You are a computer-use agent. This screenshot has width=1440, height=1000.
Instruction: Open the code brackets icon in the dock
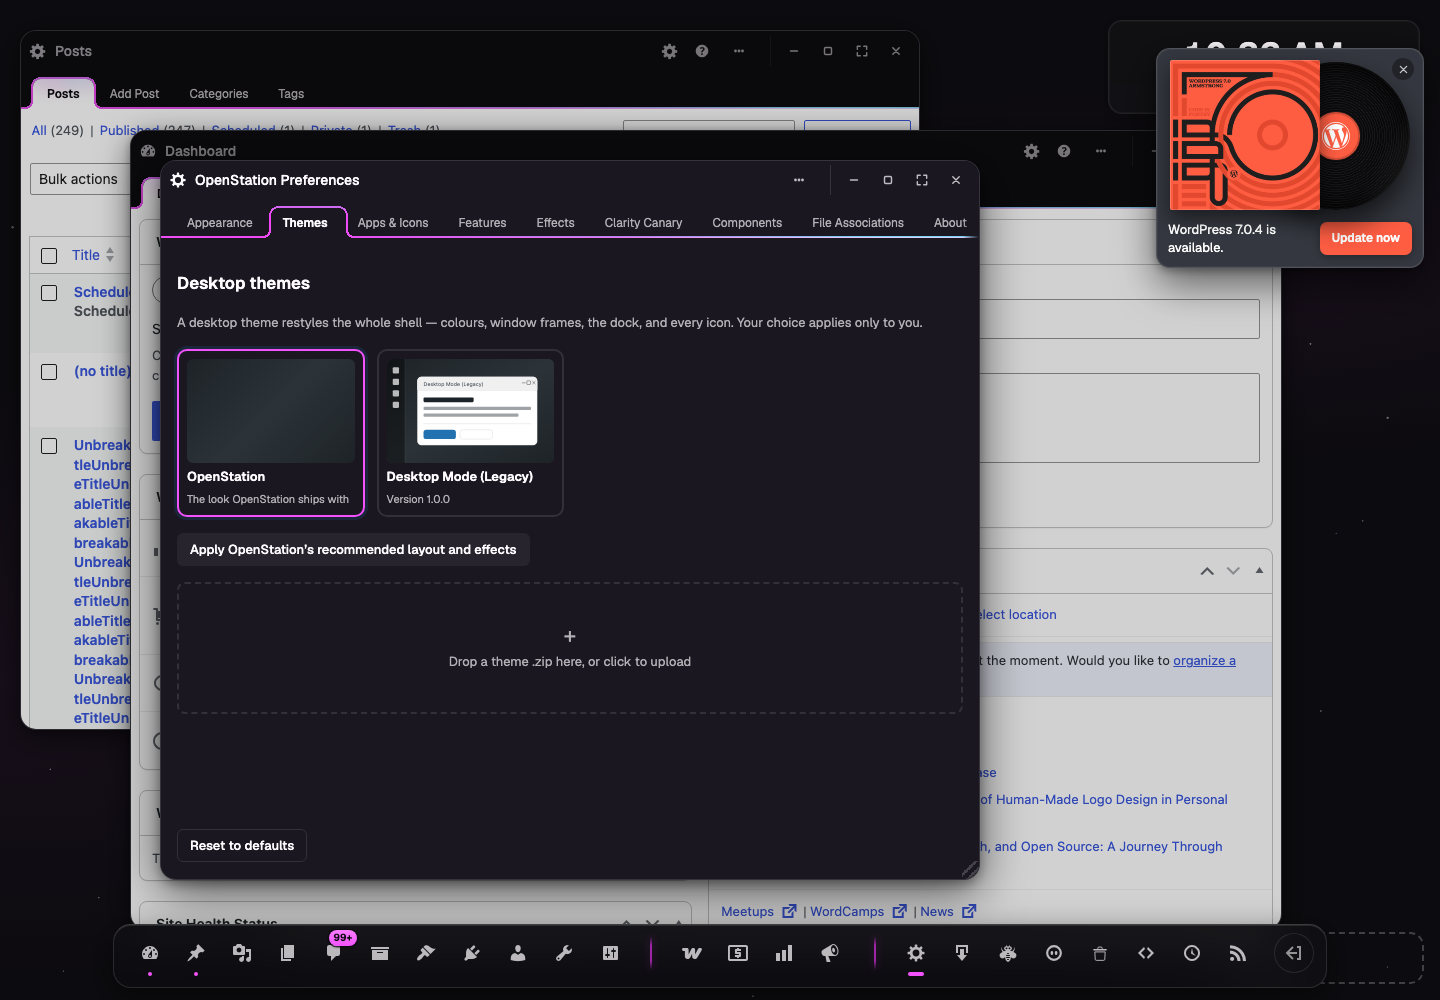[1146, 953]
